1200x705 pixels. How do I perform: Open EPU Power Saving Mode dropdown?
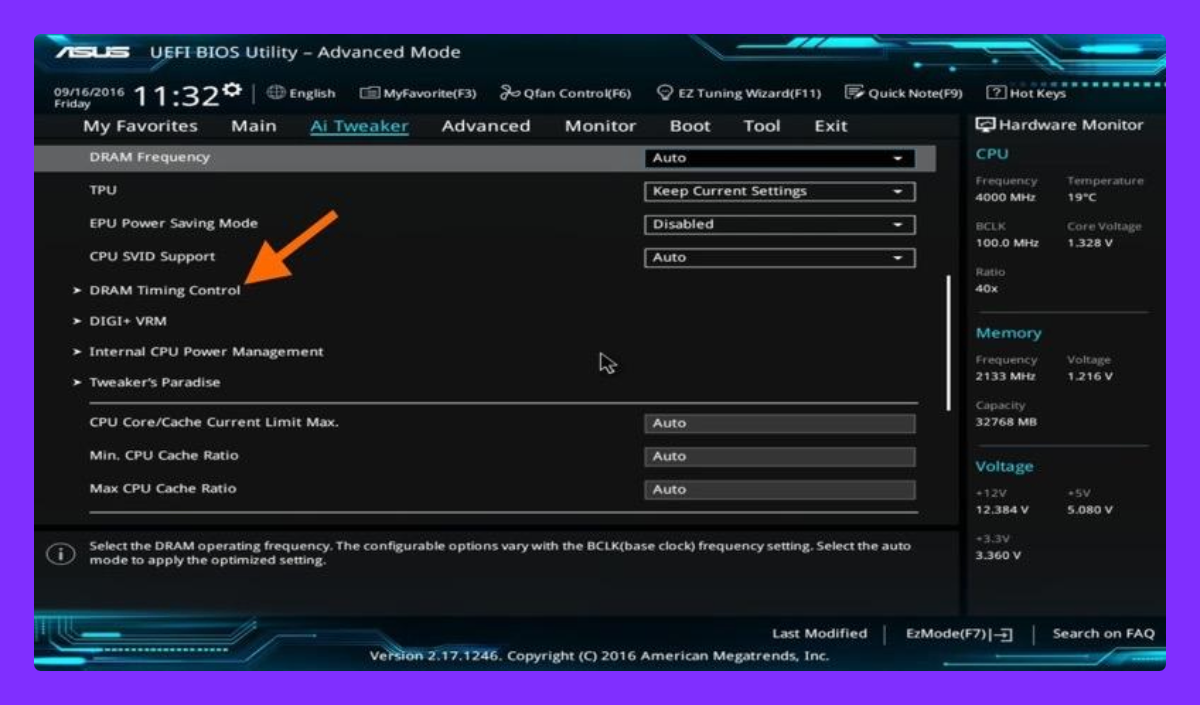coord(780,224)
